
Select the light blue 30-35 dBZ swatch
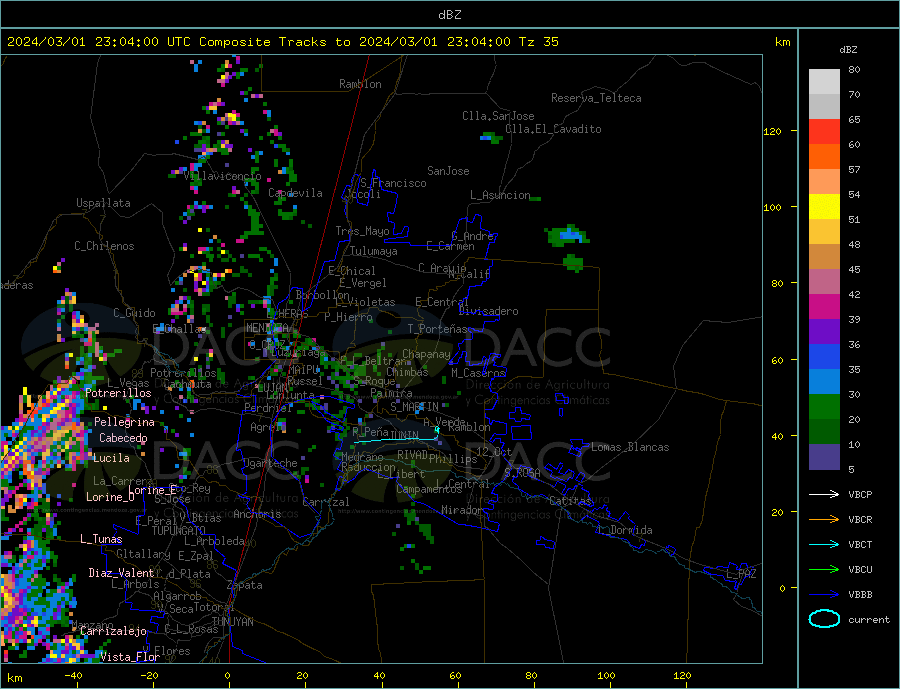(x=824, y=382)
